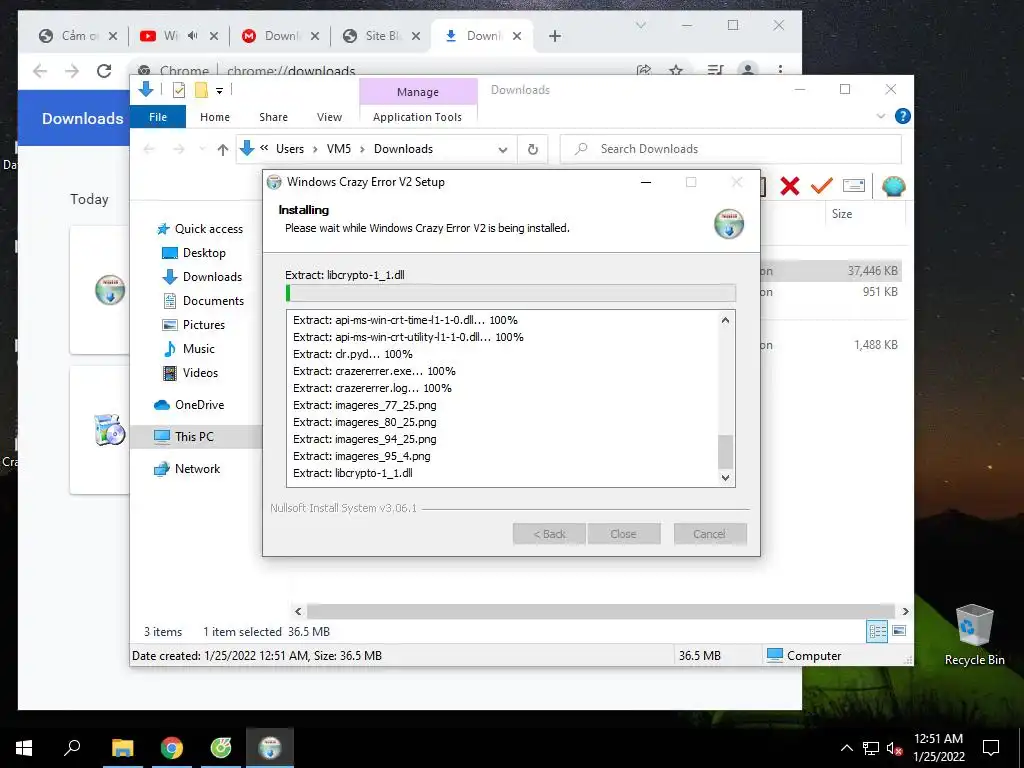Click the installer log scroll-up arrow

pyautogui.click(x=725, y=320)
